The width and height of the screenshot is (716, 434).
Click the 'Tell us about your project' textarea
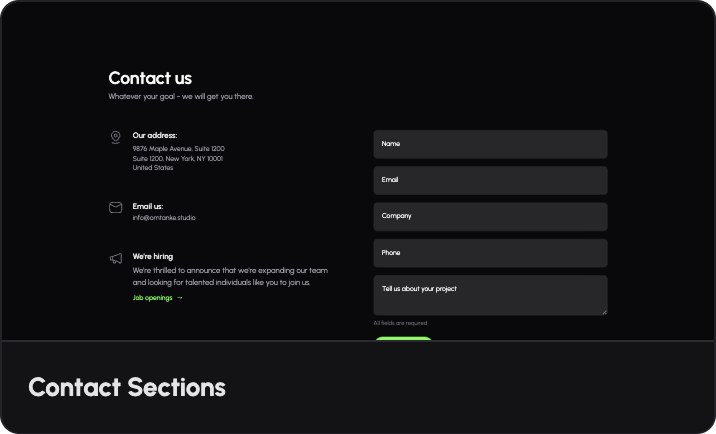click(490, 296)
